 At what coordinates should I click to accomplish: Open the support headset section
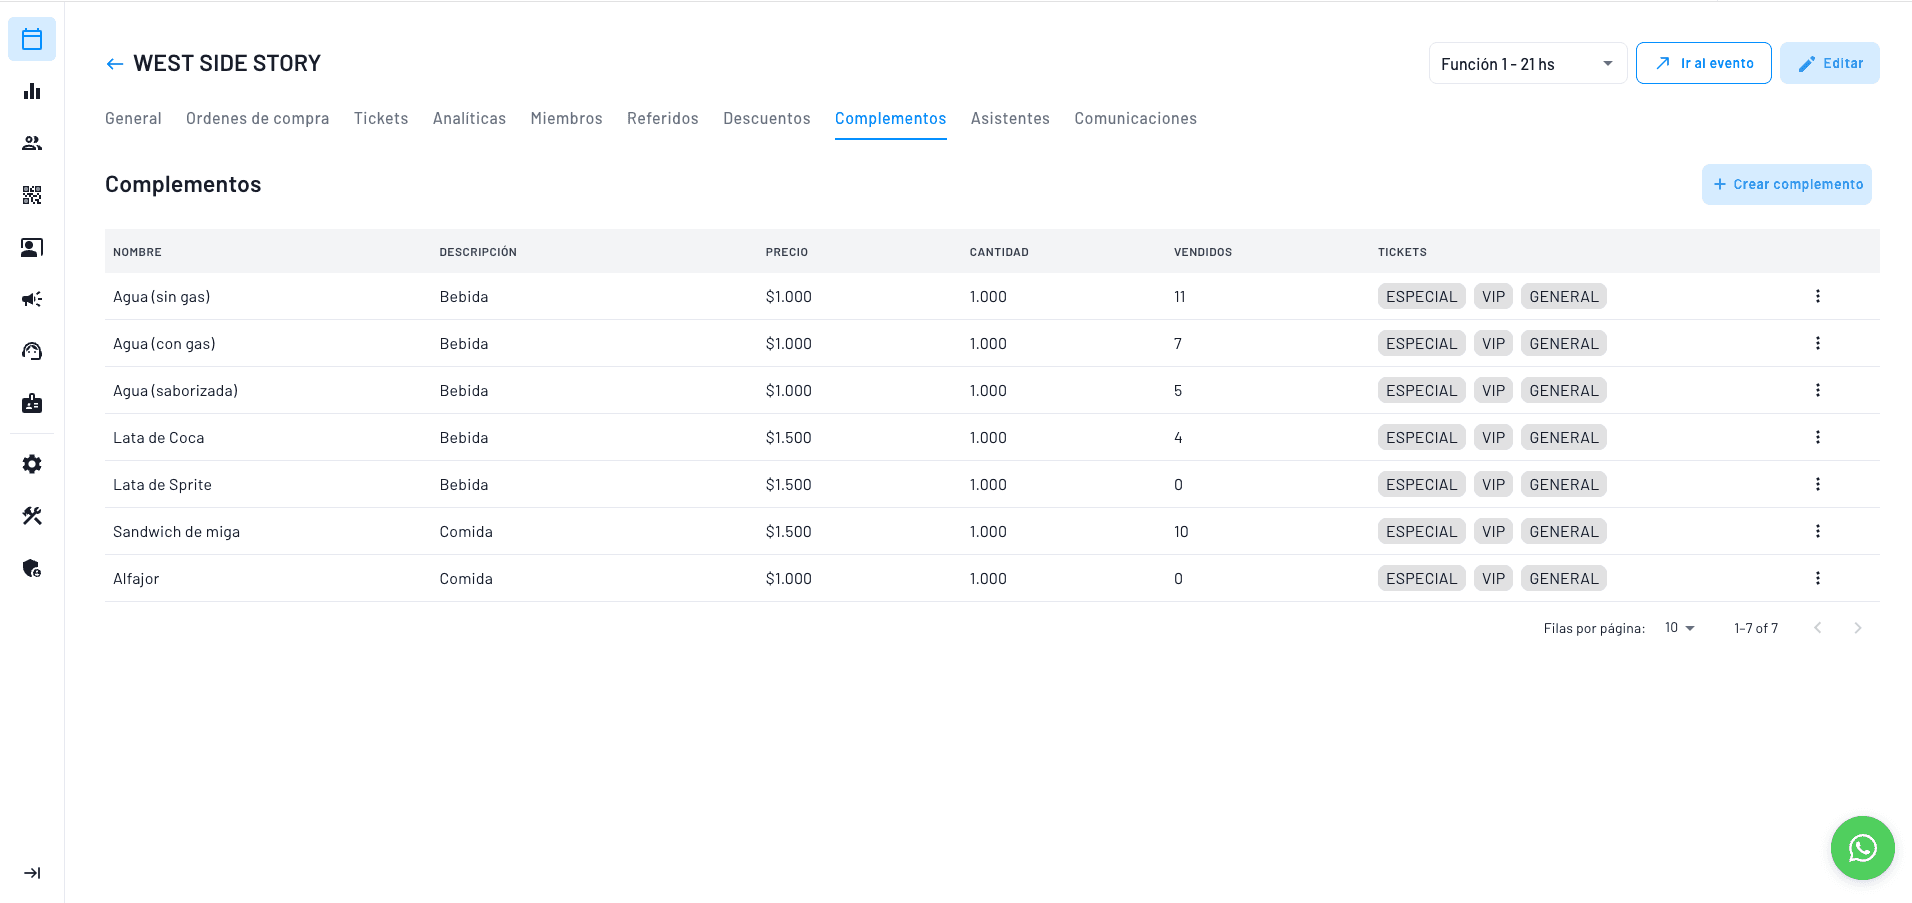tap(32, 351)
